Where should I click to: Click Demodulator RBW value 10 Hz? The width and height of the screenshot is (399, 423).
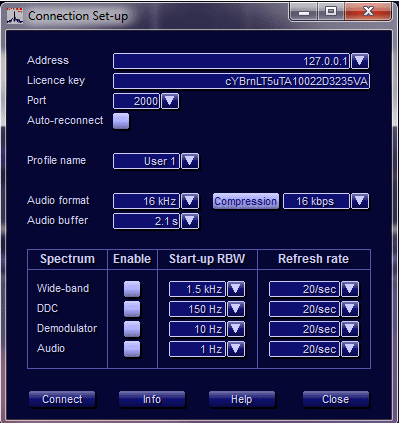(x=197, y=329)
